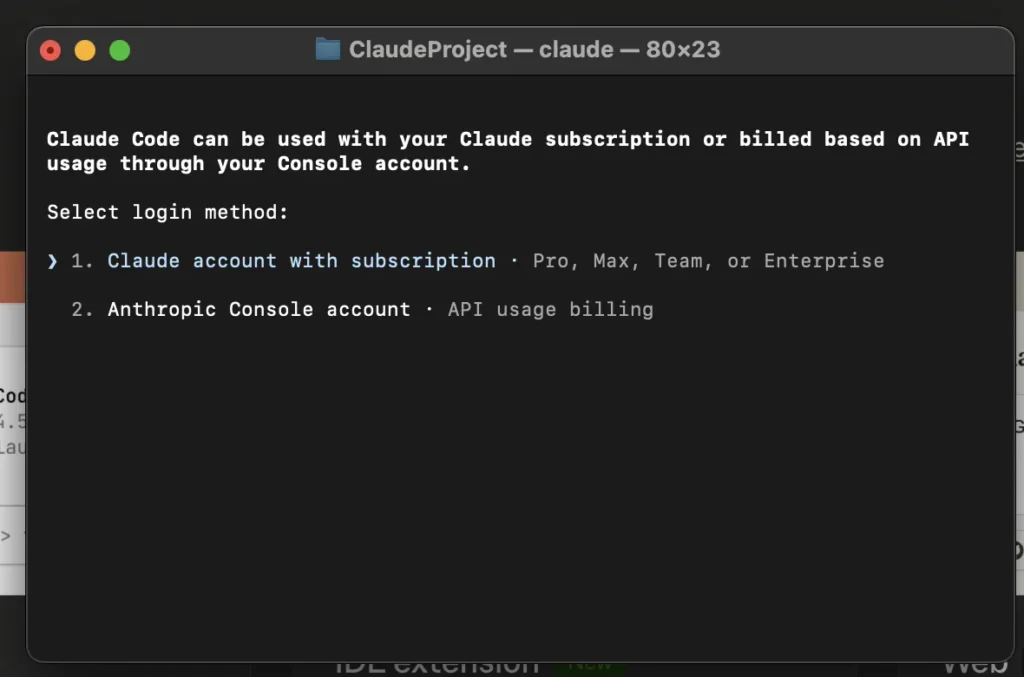Expand the chevron in the background window's left edge
Viewport: 1024px width, 677px height.
pyautogui.click(x=7, y=536)
